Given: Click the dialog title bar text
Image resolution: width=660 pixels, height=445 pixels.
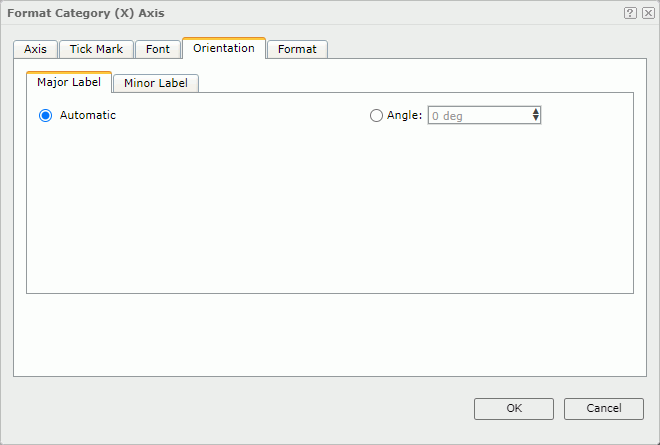Looking at the screenshot, I should point(86,13).
